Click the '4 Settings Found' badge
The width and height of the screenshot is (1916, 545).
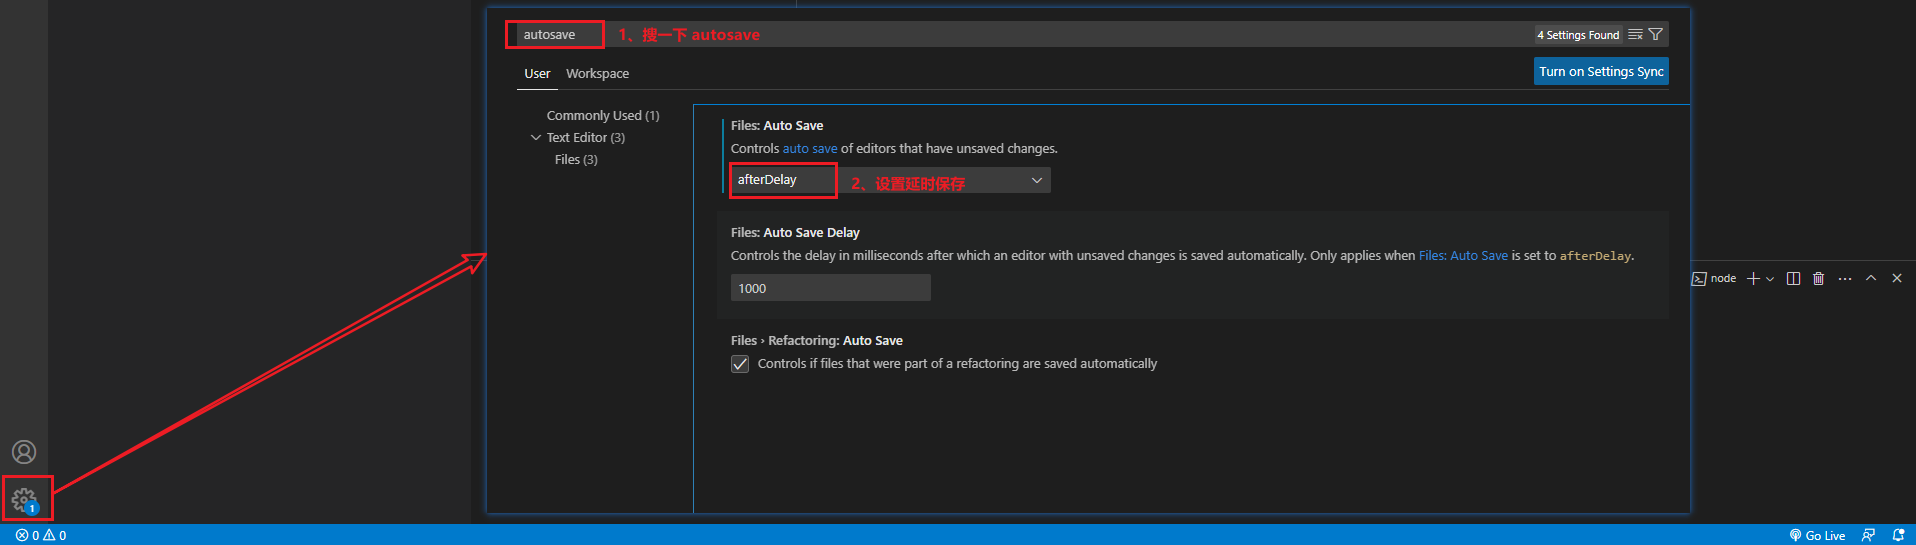click(1578, 34)
